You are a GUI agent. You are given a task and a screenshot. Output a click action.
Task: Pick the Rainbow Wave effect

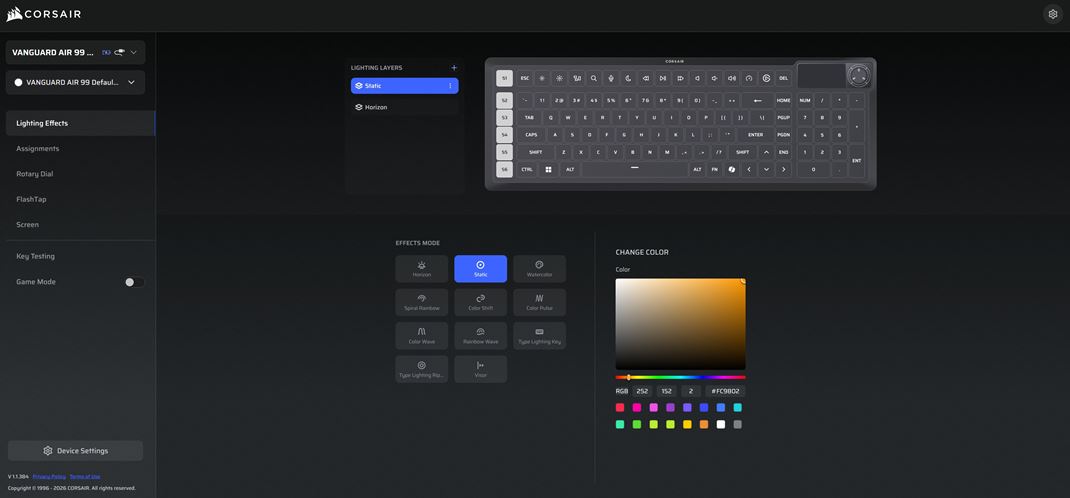(480, 335)
